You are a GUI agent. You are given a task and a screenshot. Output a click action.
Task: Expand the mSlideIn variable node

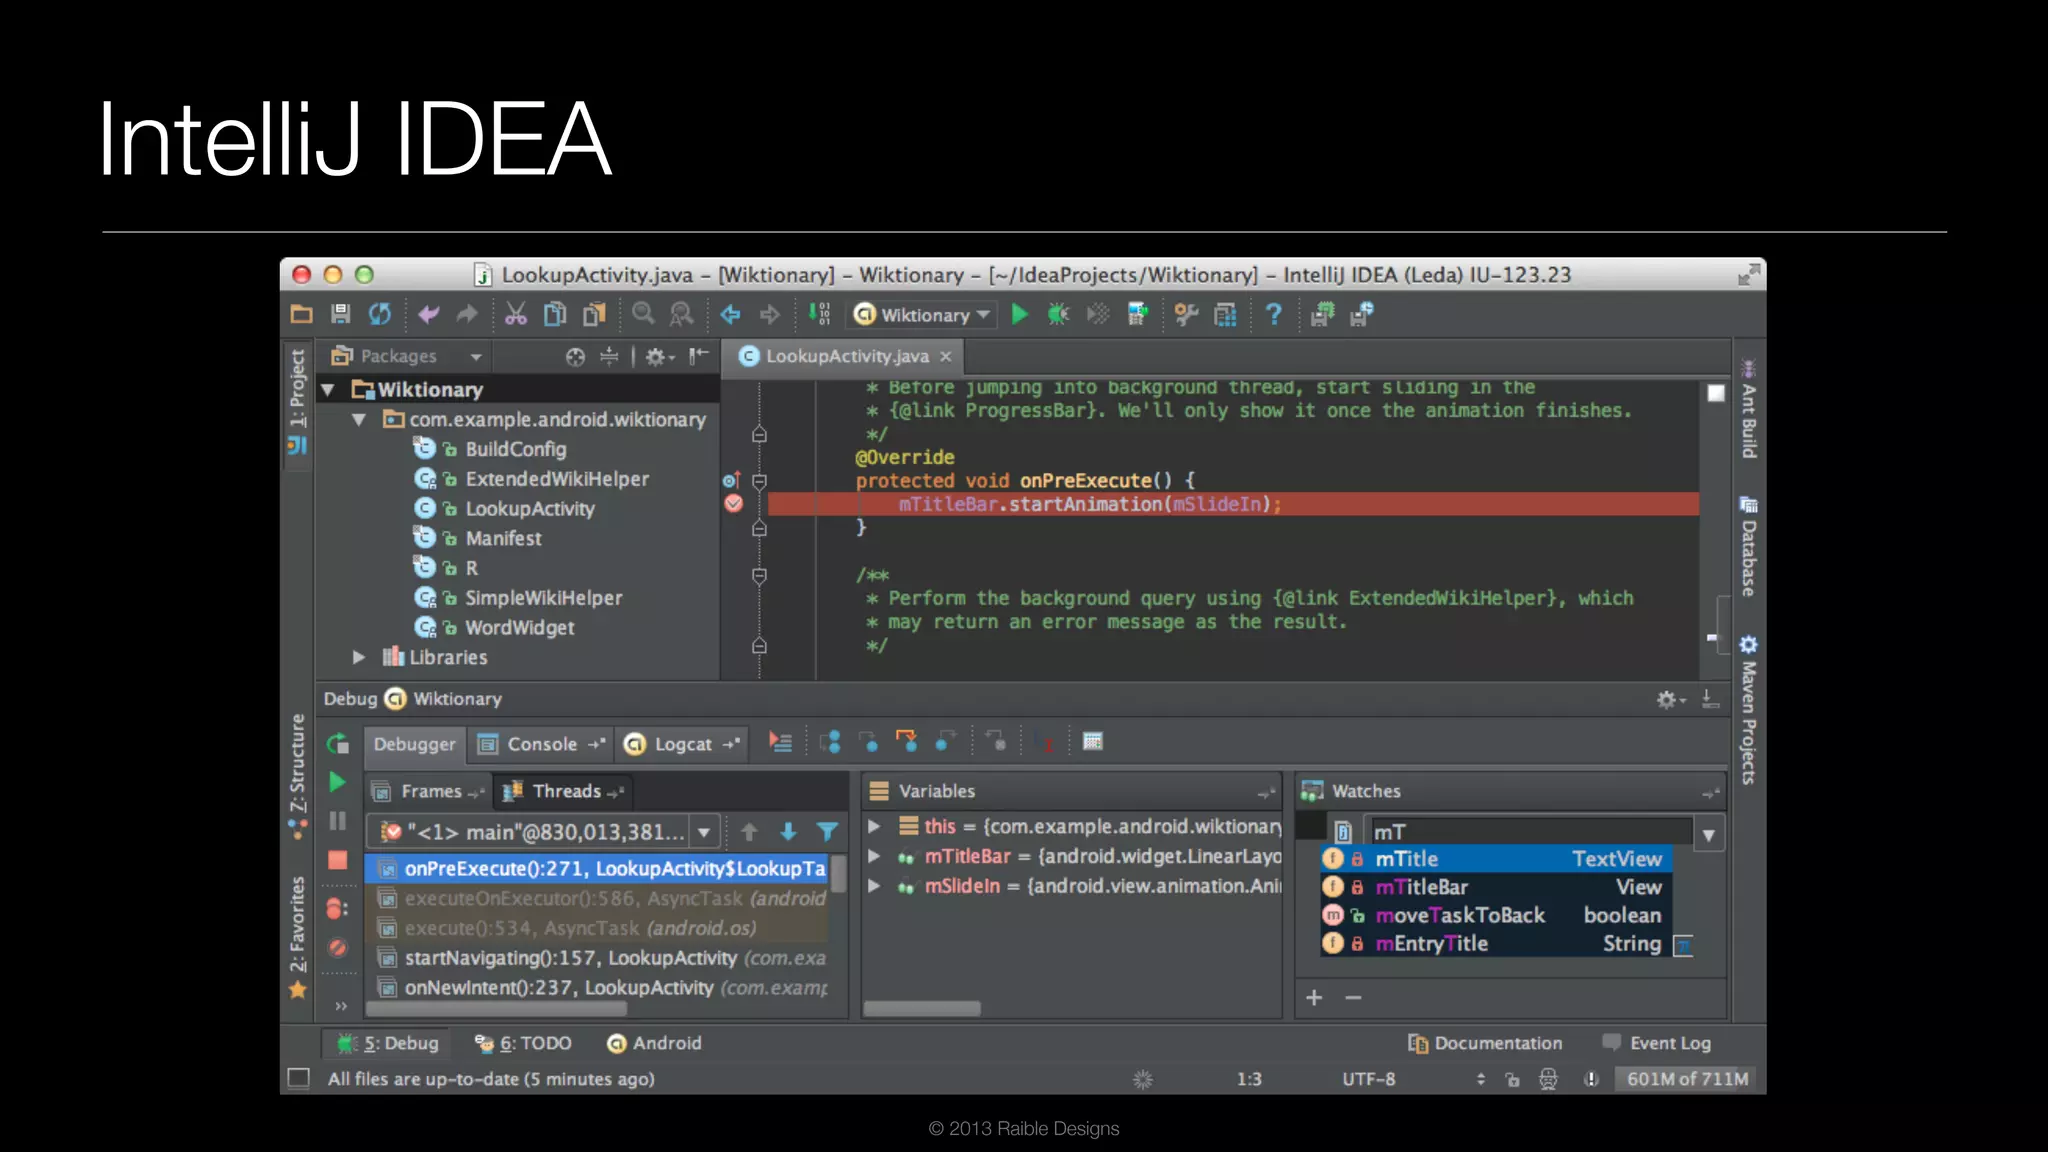click(874, 886)
